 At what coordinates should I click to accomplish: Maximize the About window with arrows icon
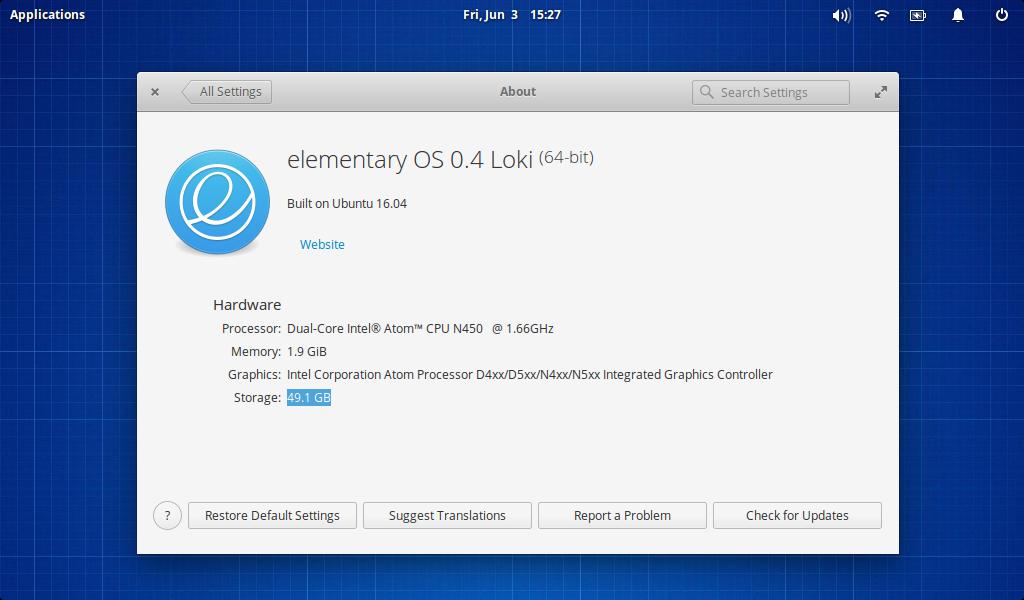pos(881,92)
